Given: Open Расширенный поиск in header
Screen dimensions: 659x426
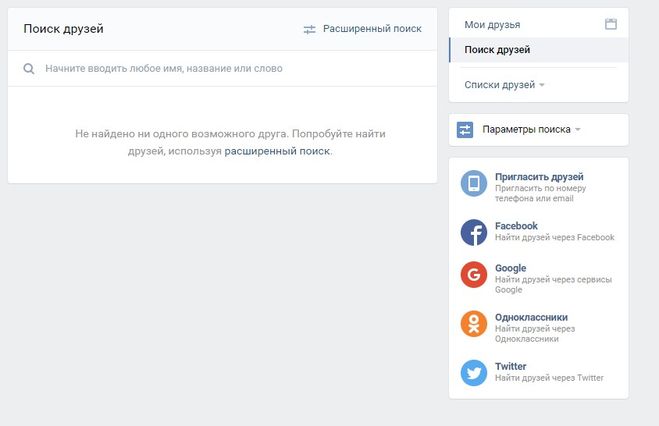Looking at the screenshot, I should 372,29.
